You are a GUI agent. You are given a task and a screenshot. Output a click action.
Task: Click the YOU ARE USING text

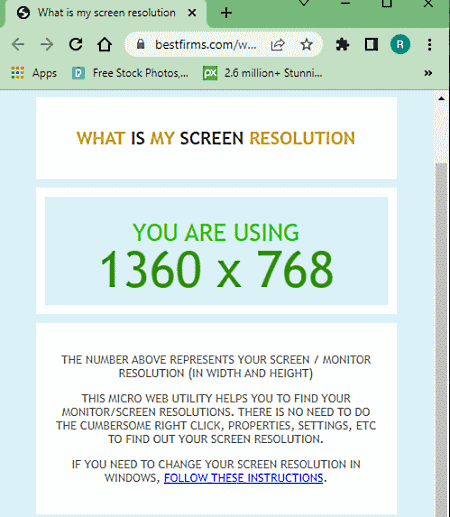(216, 232)
